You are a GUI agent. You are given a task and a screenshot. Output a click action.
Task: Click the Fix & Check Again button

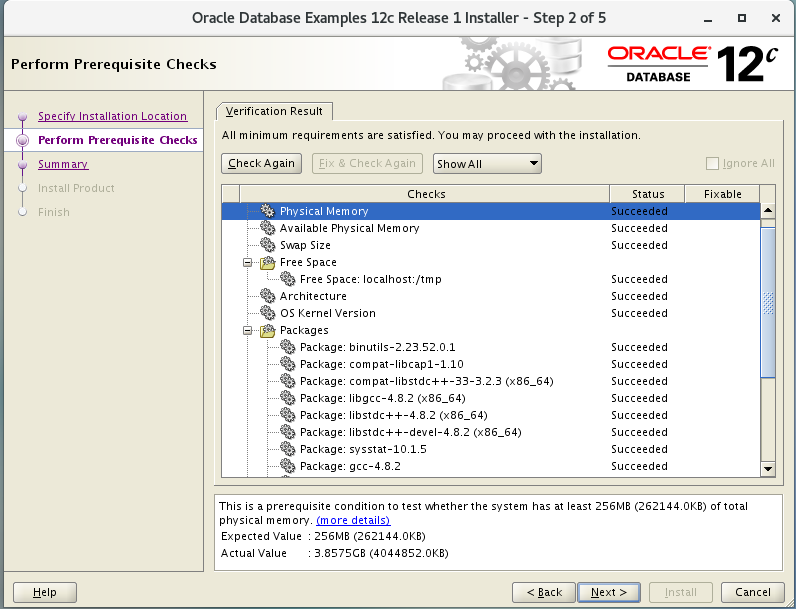(367, 163)
